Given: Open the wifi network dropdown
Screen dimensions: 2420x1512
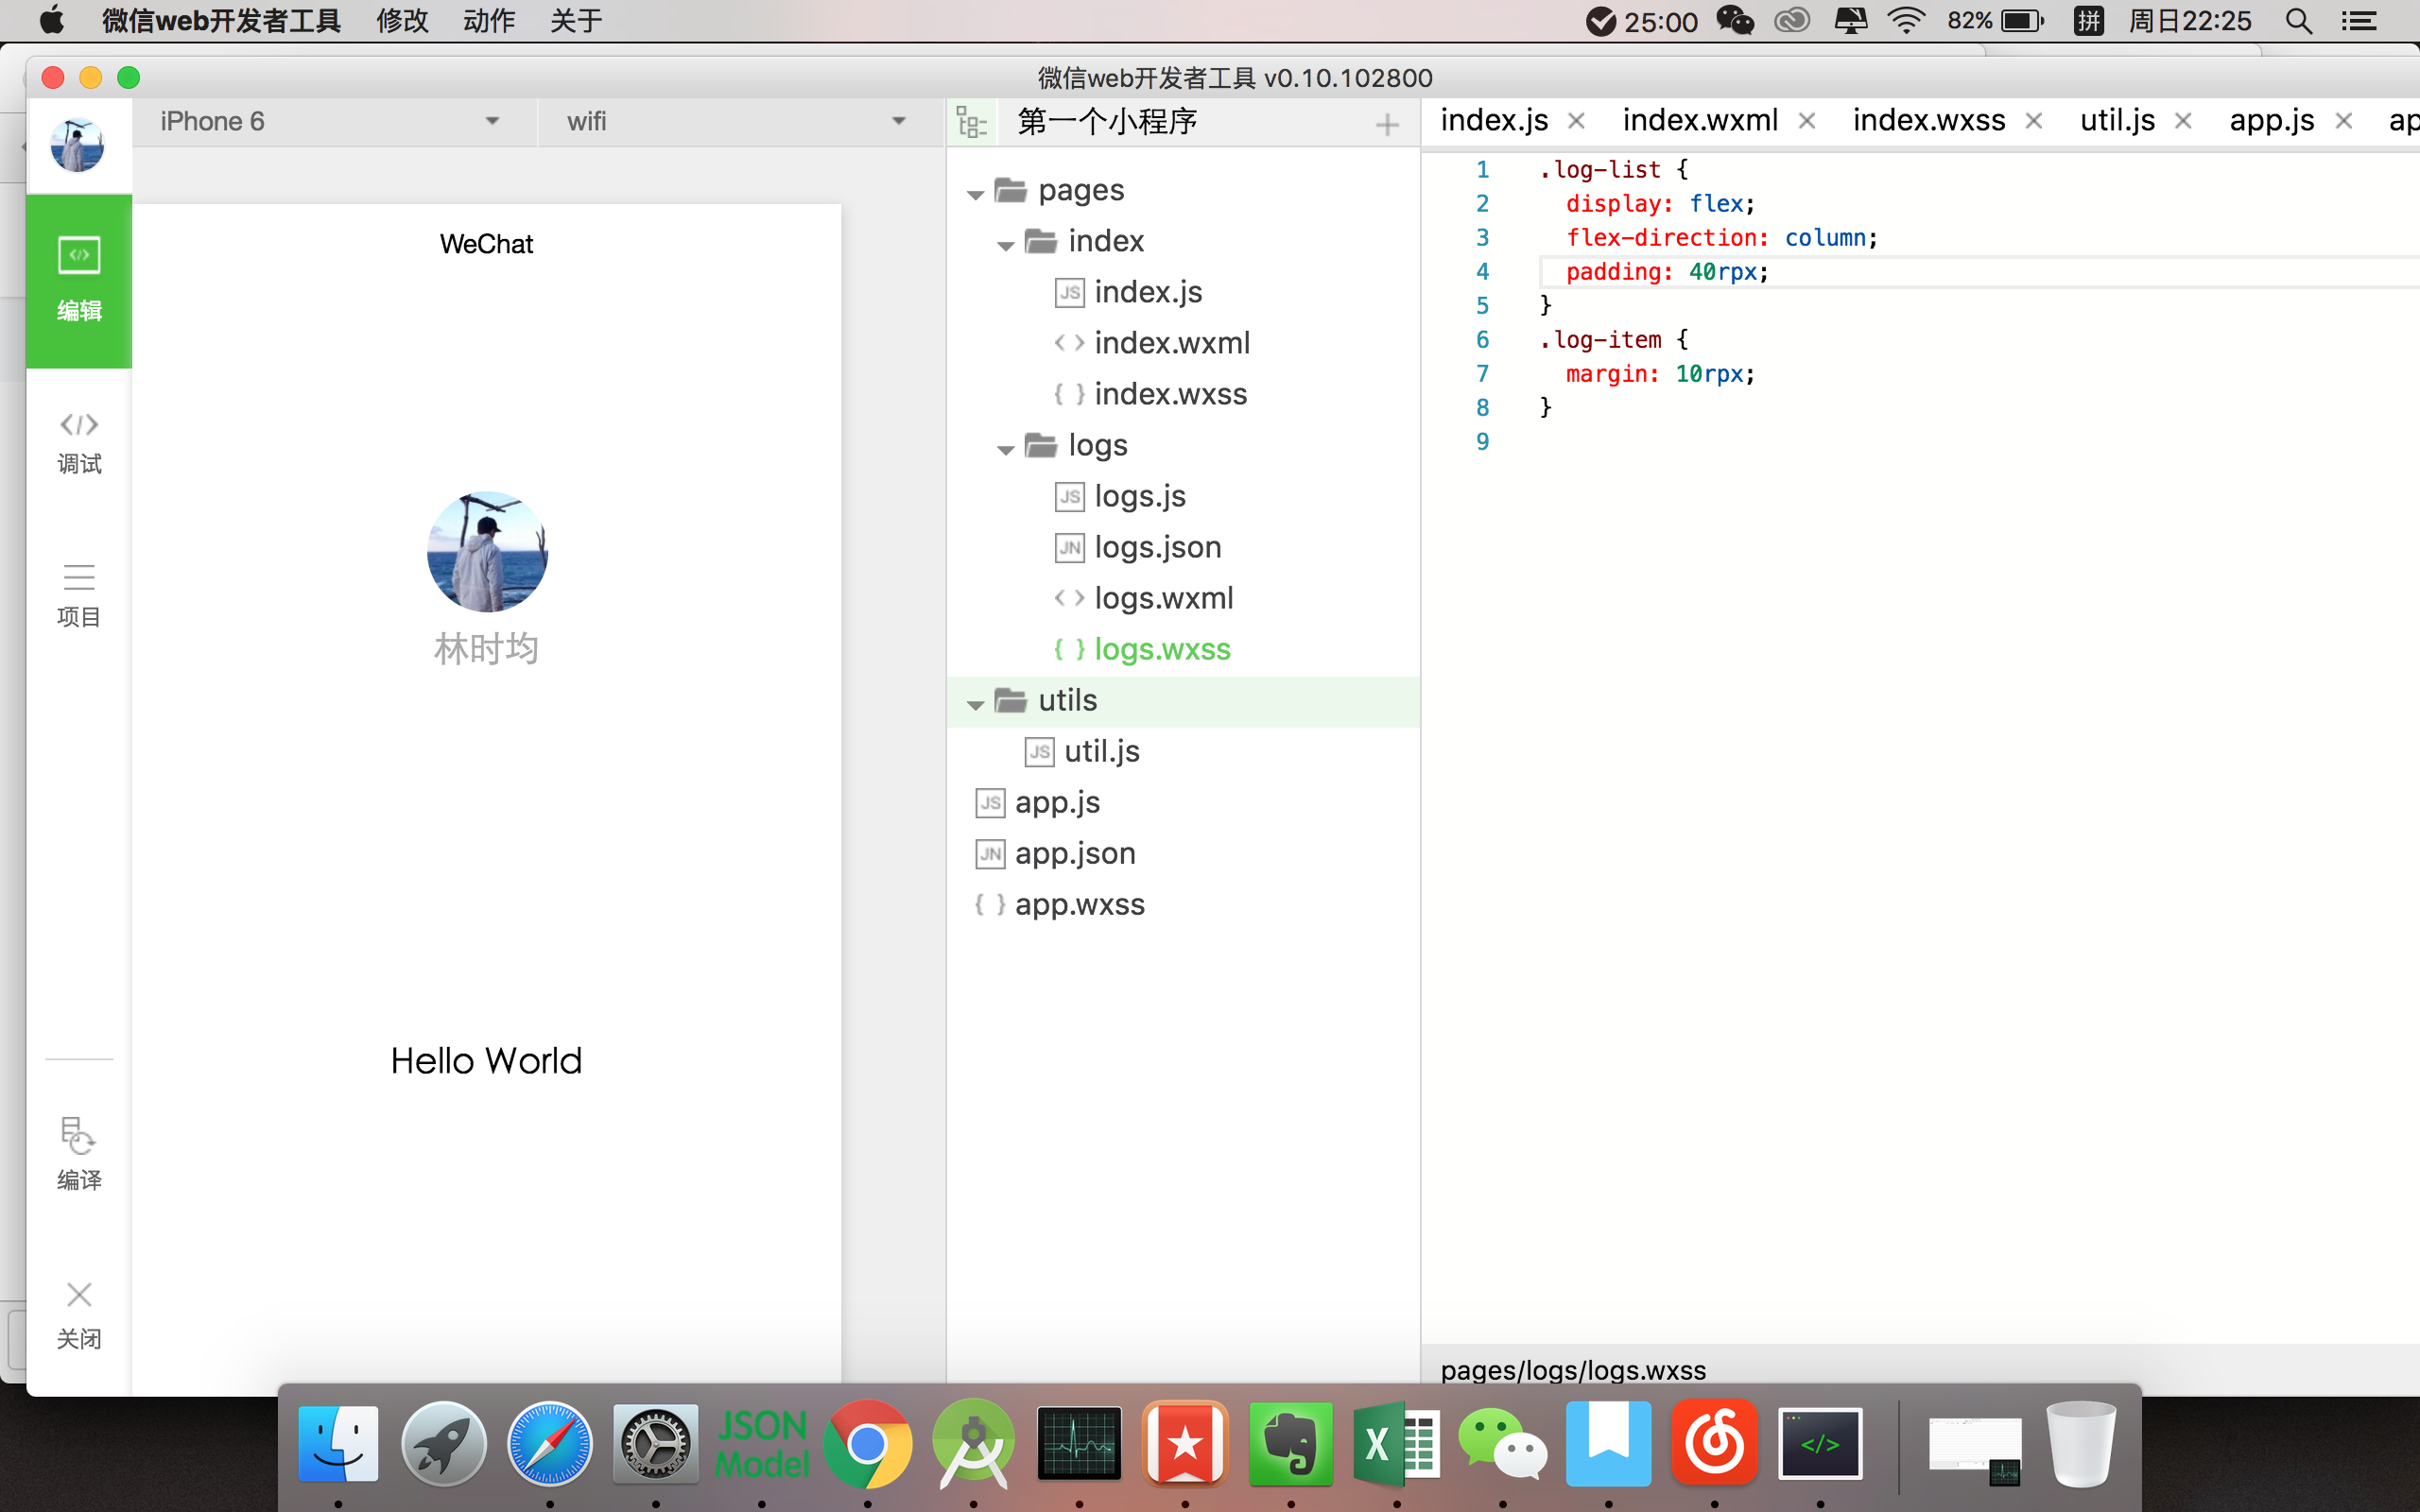Looking at the screenshot, I should 735,122.
